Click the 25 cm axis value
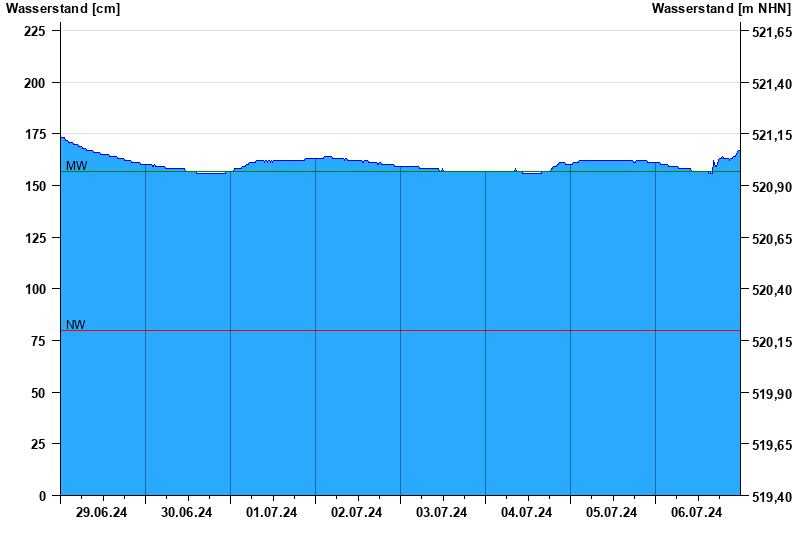The height and width of the screenshot is (550, 800). [38, 445]
